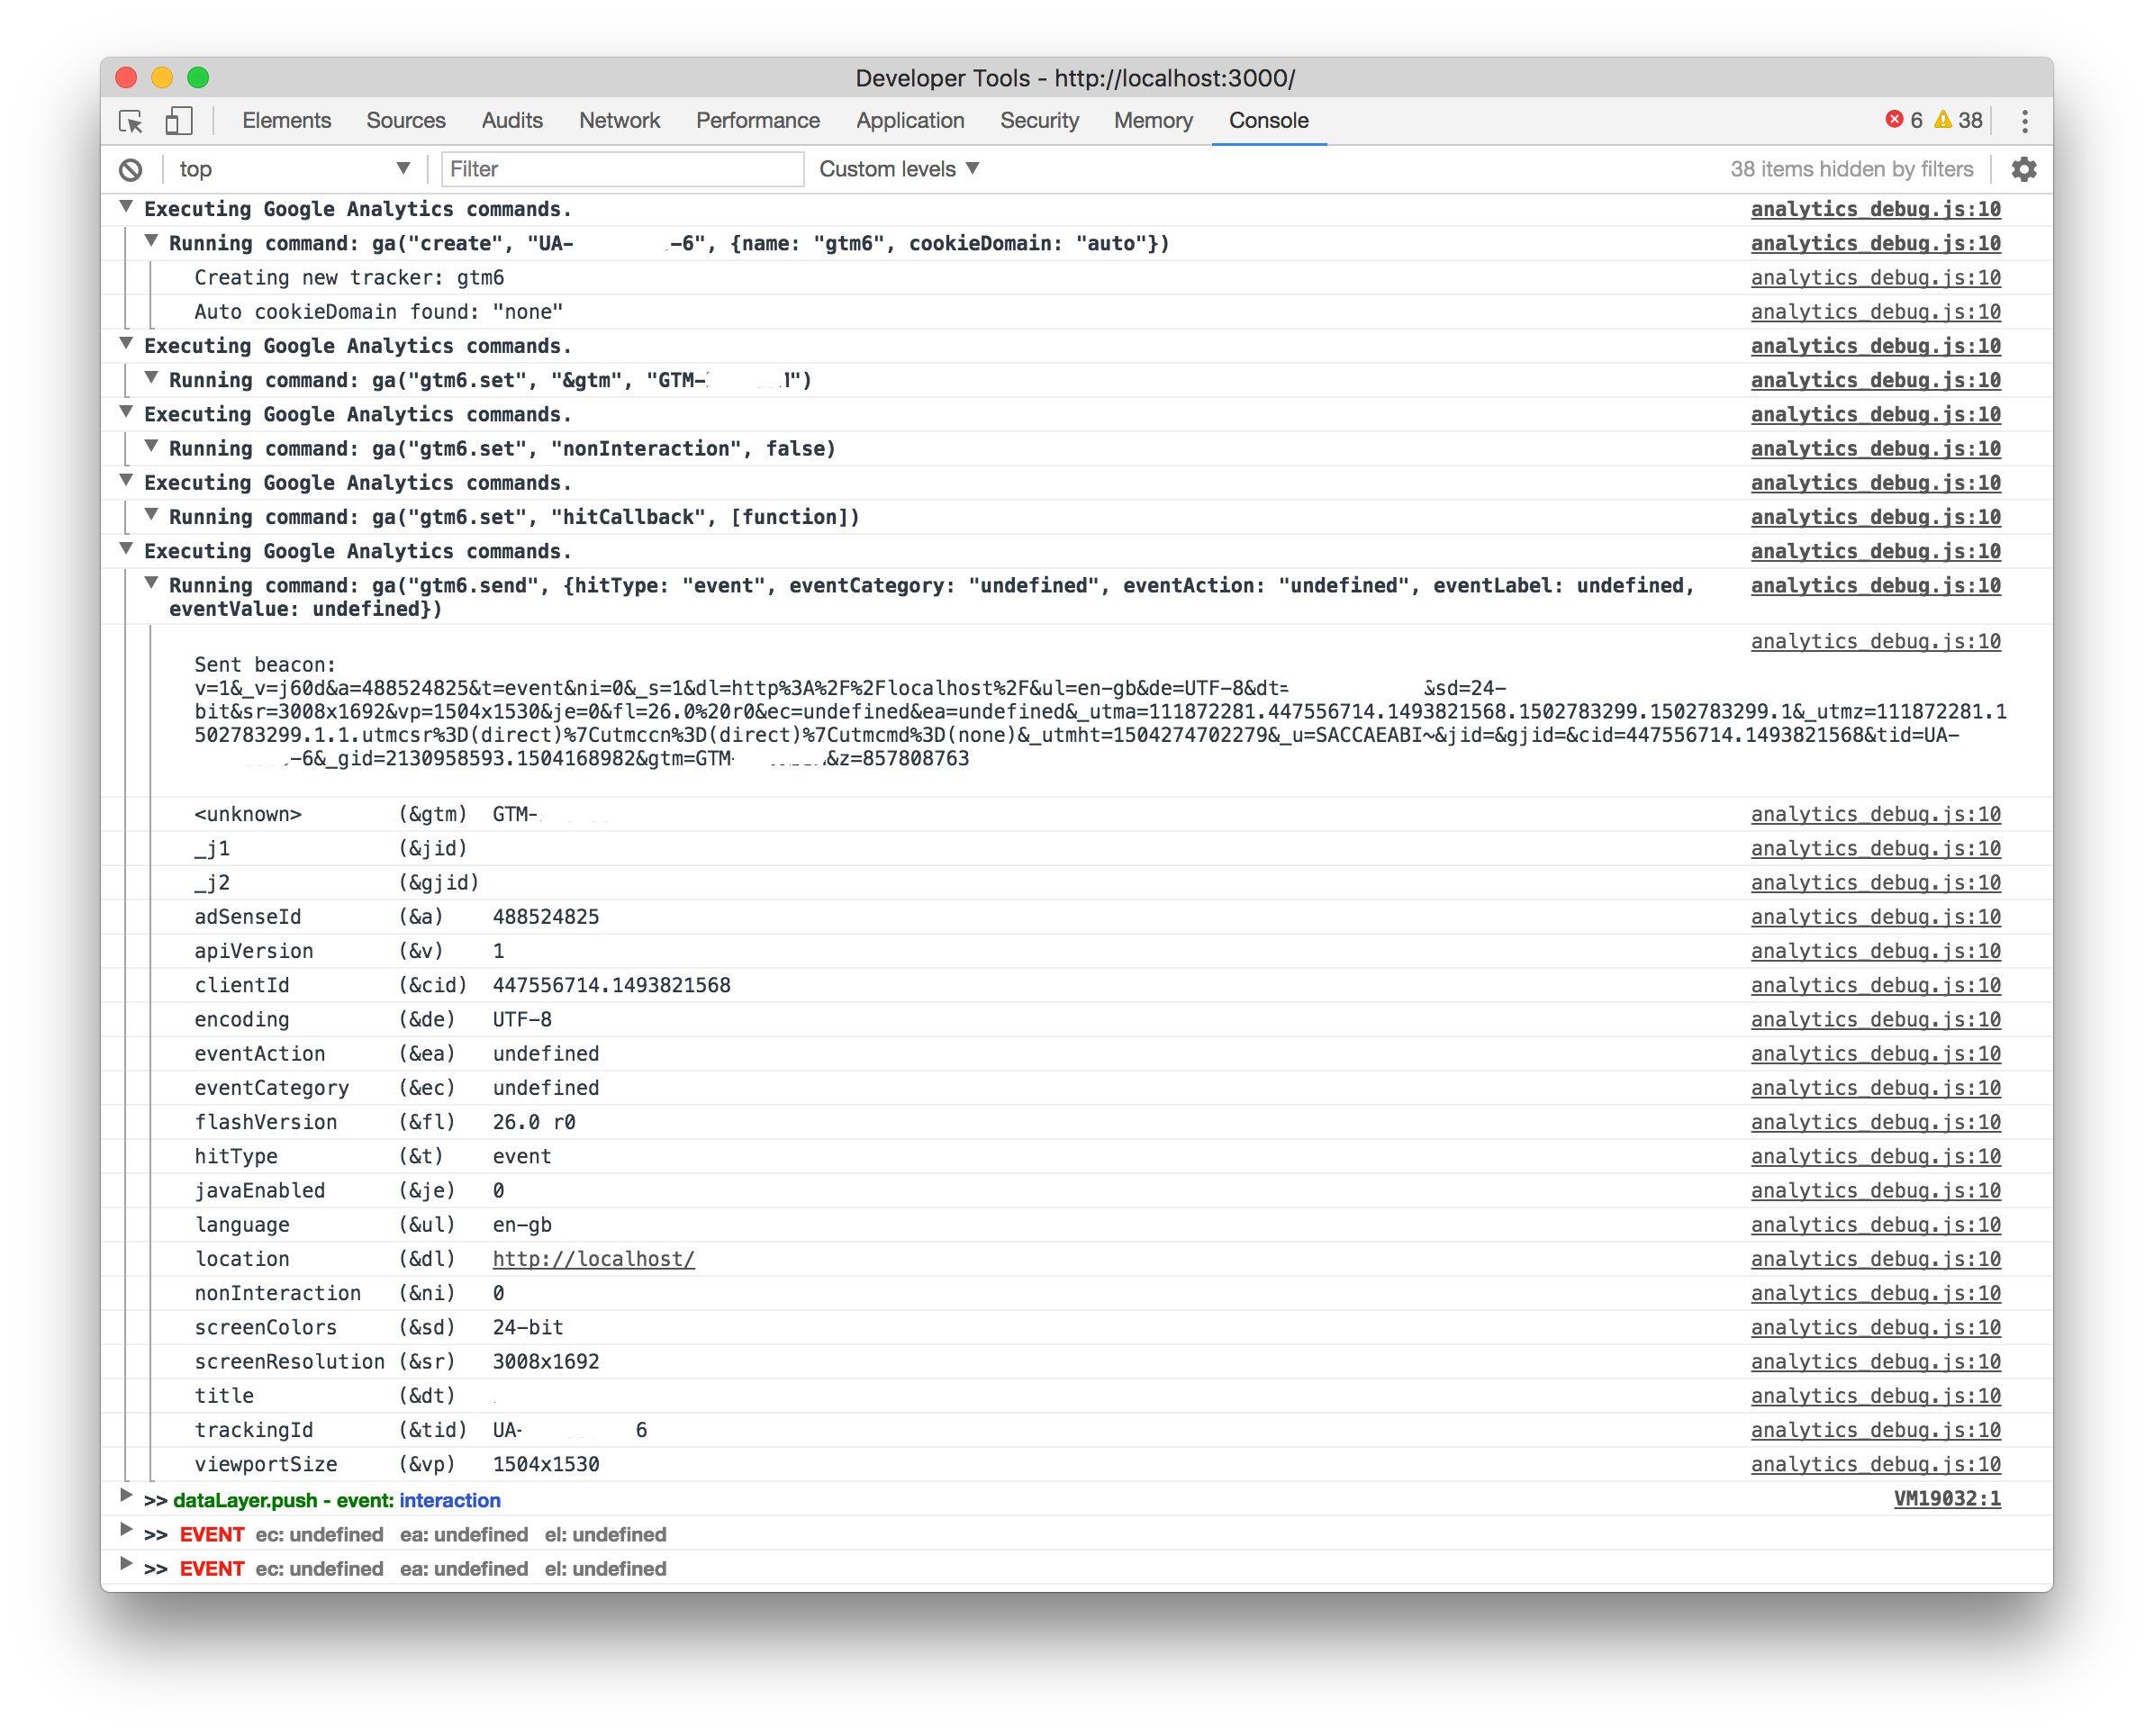The height and width of the screenshot is (1736, 2154).
Task: Open the Application tab
Action: [909, 121]
